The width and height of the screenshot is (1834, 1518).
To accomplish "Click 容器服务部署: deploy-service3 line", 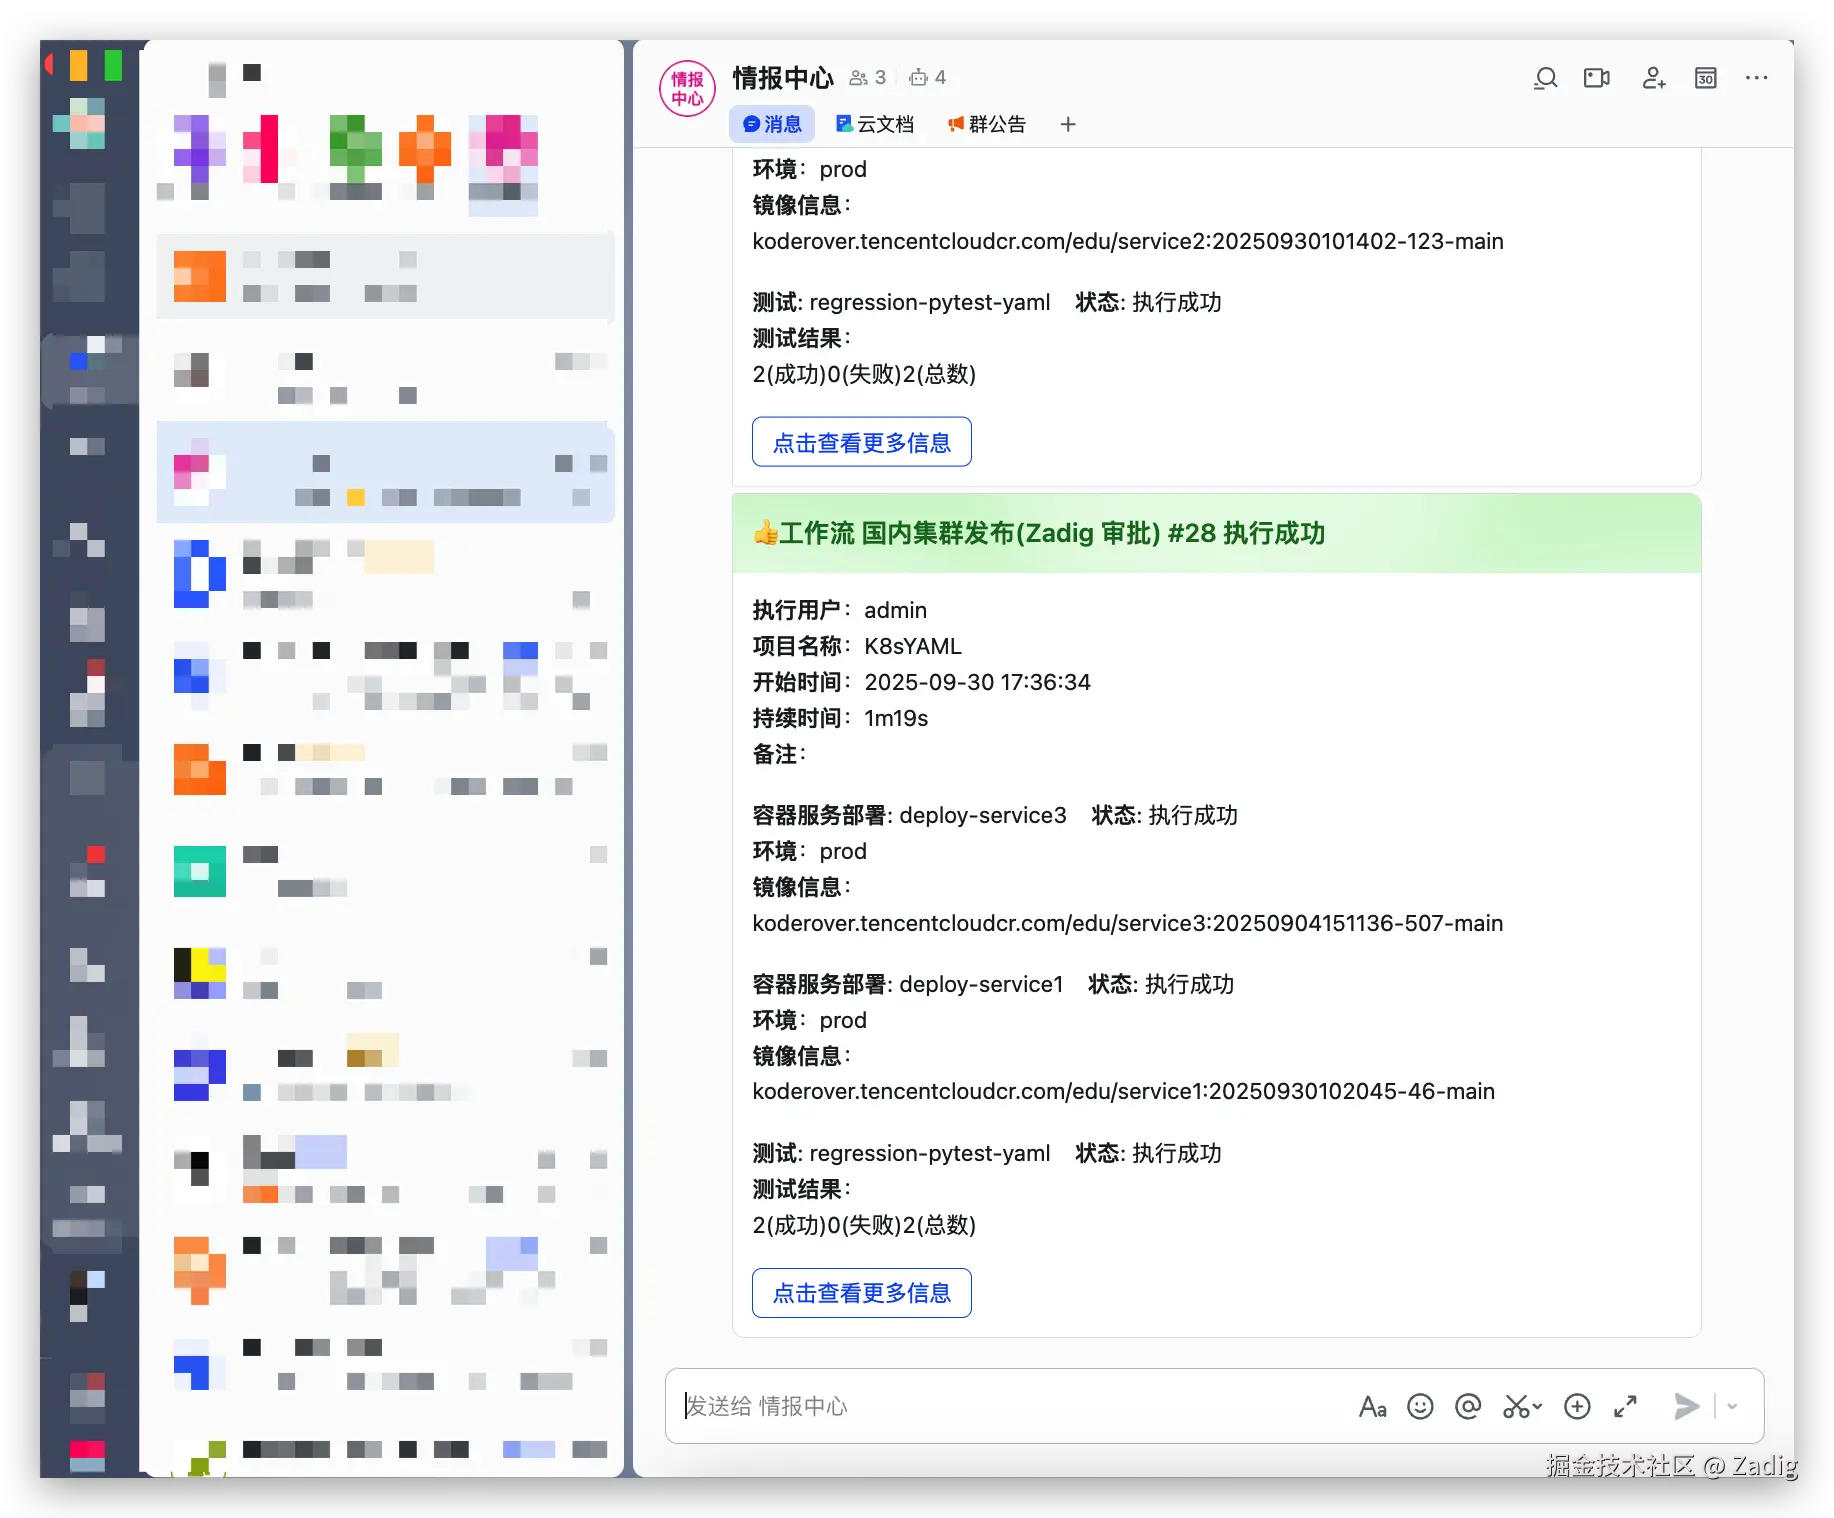I will [909, 815].
